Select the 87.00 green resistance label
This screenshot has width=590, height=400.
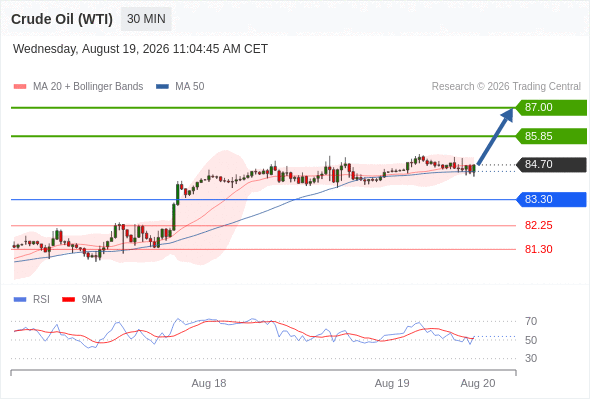click(551, 108)
